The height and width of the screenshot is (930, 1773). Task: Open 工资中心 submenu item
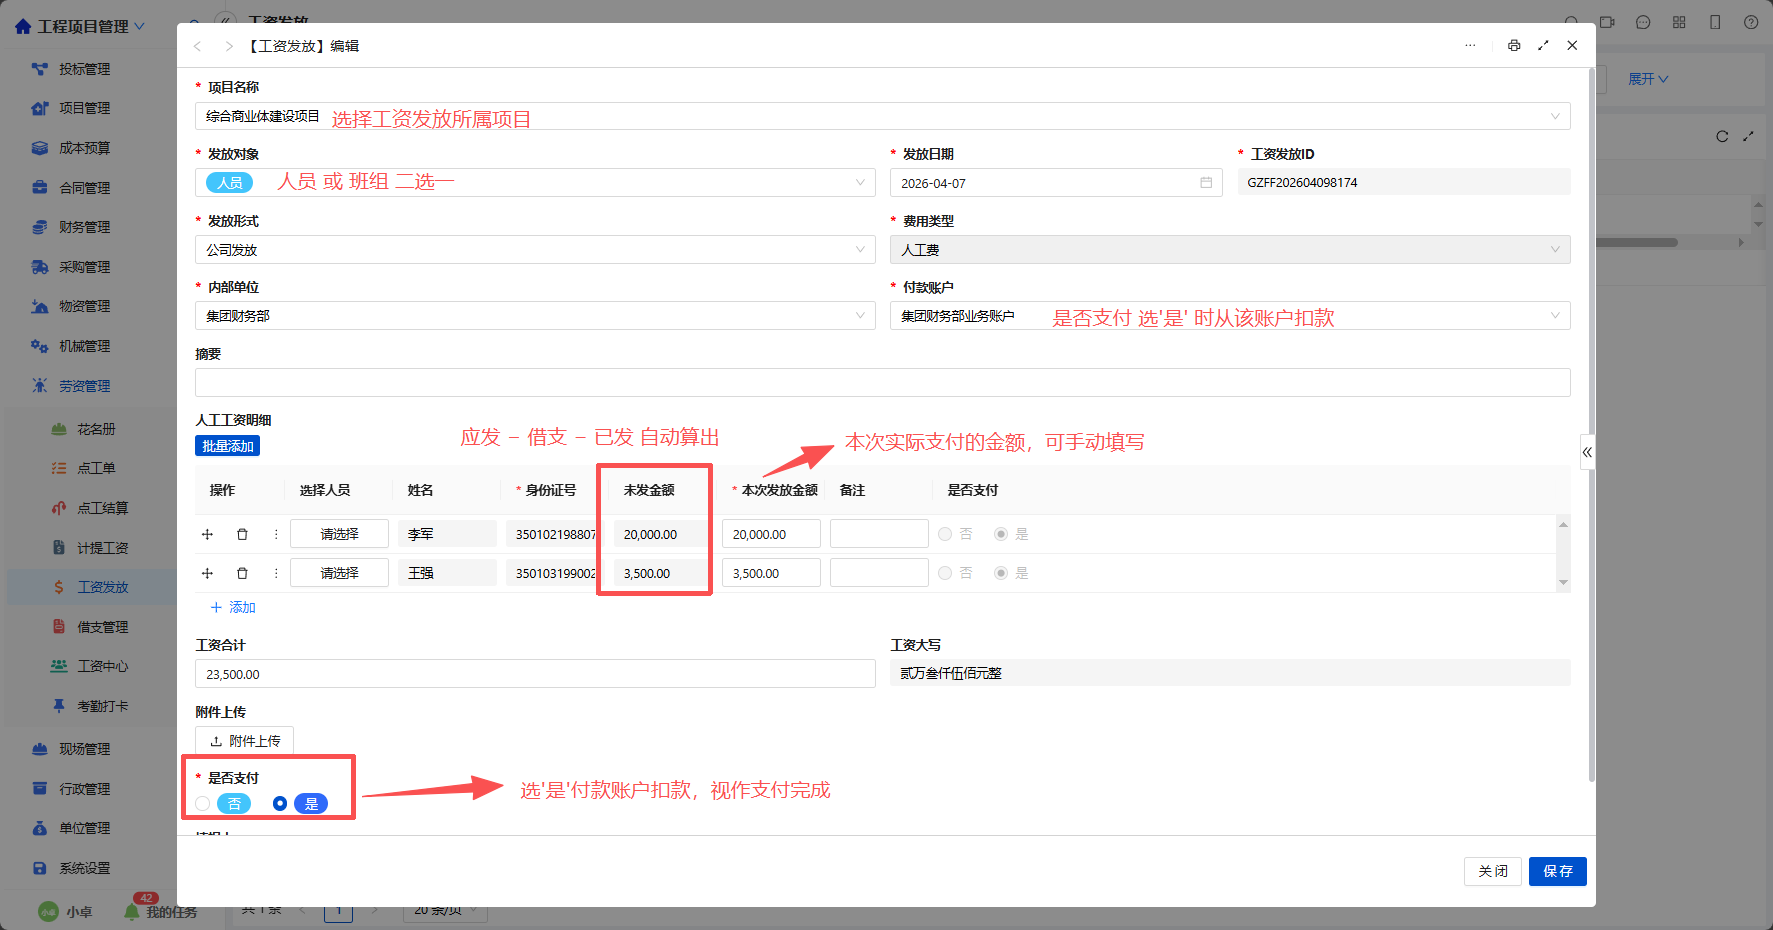(102, 666)
